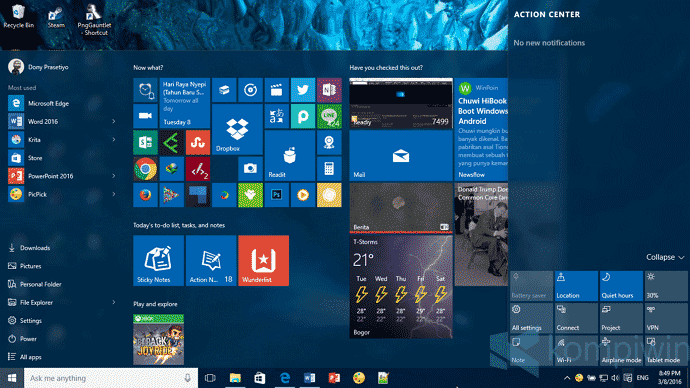Image resolution: width=690 pixels, height=388 pixels.
Task: Open Store from Most used list
Action: [x=62, y=158]
